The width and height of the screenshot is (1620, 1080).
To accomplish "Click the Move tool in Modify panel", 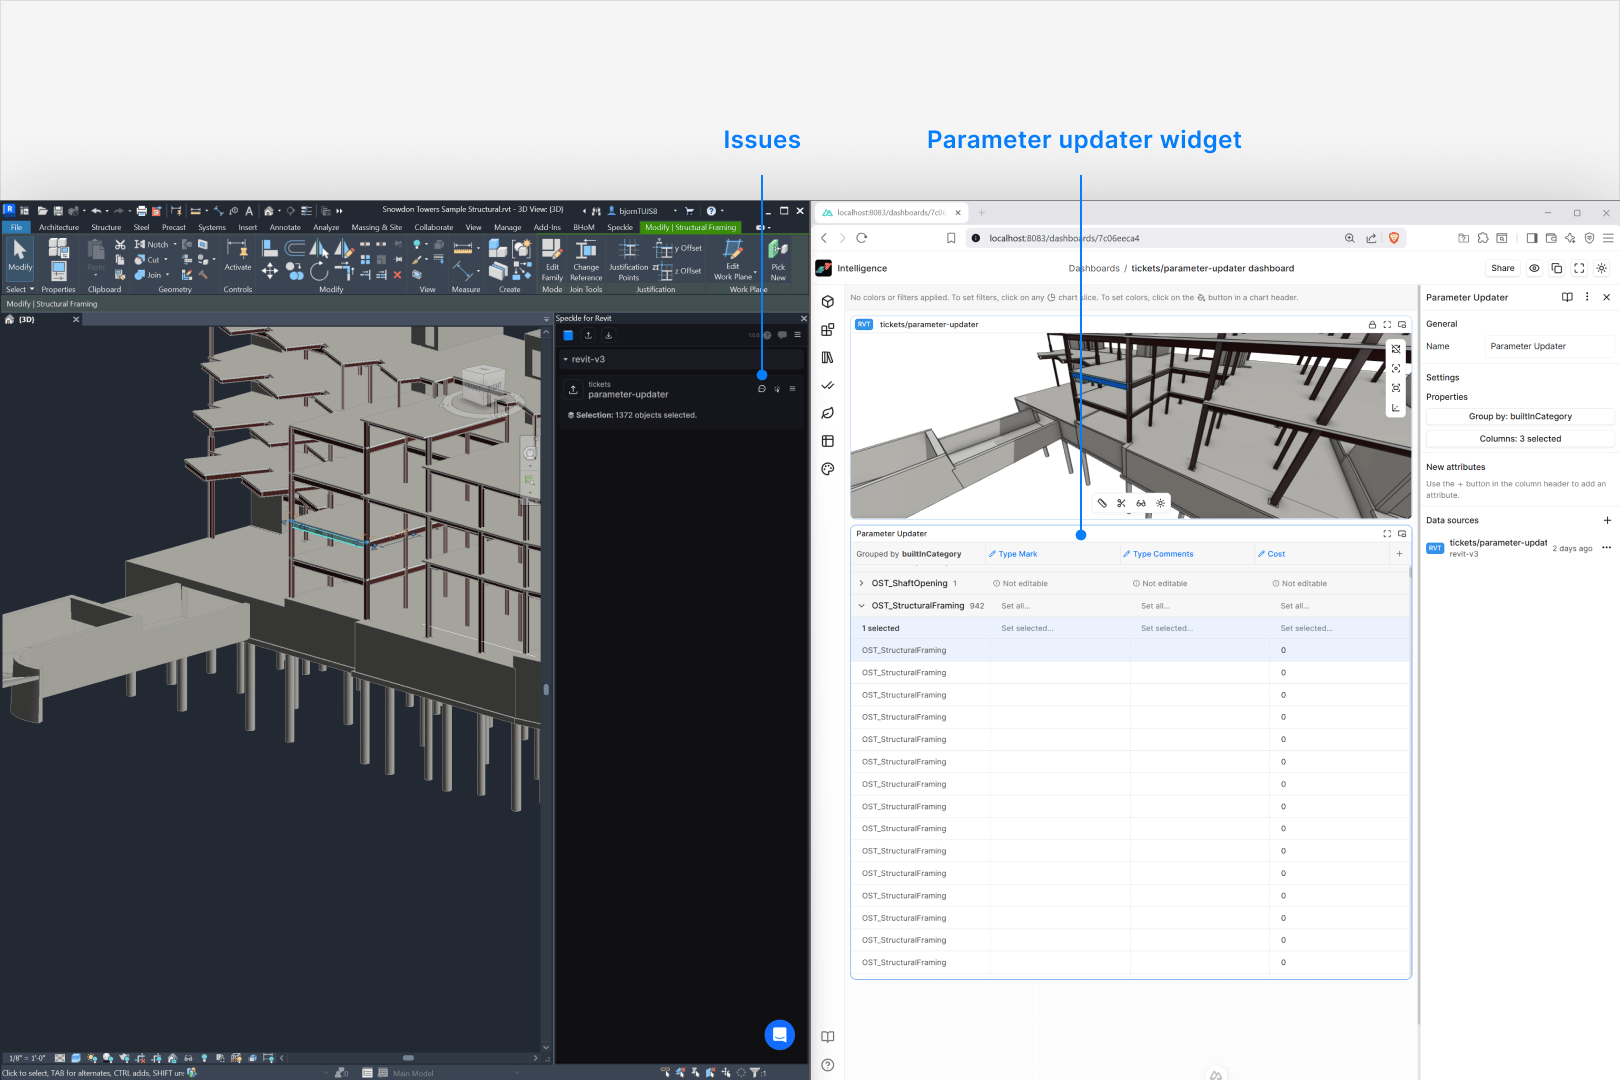I will tap(270, 271).
